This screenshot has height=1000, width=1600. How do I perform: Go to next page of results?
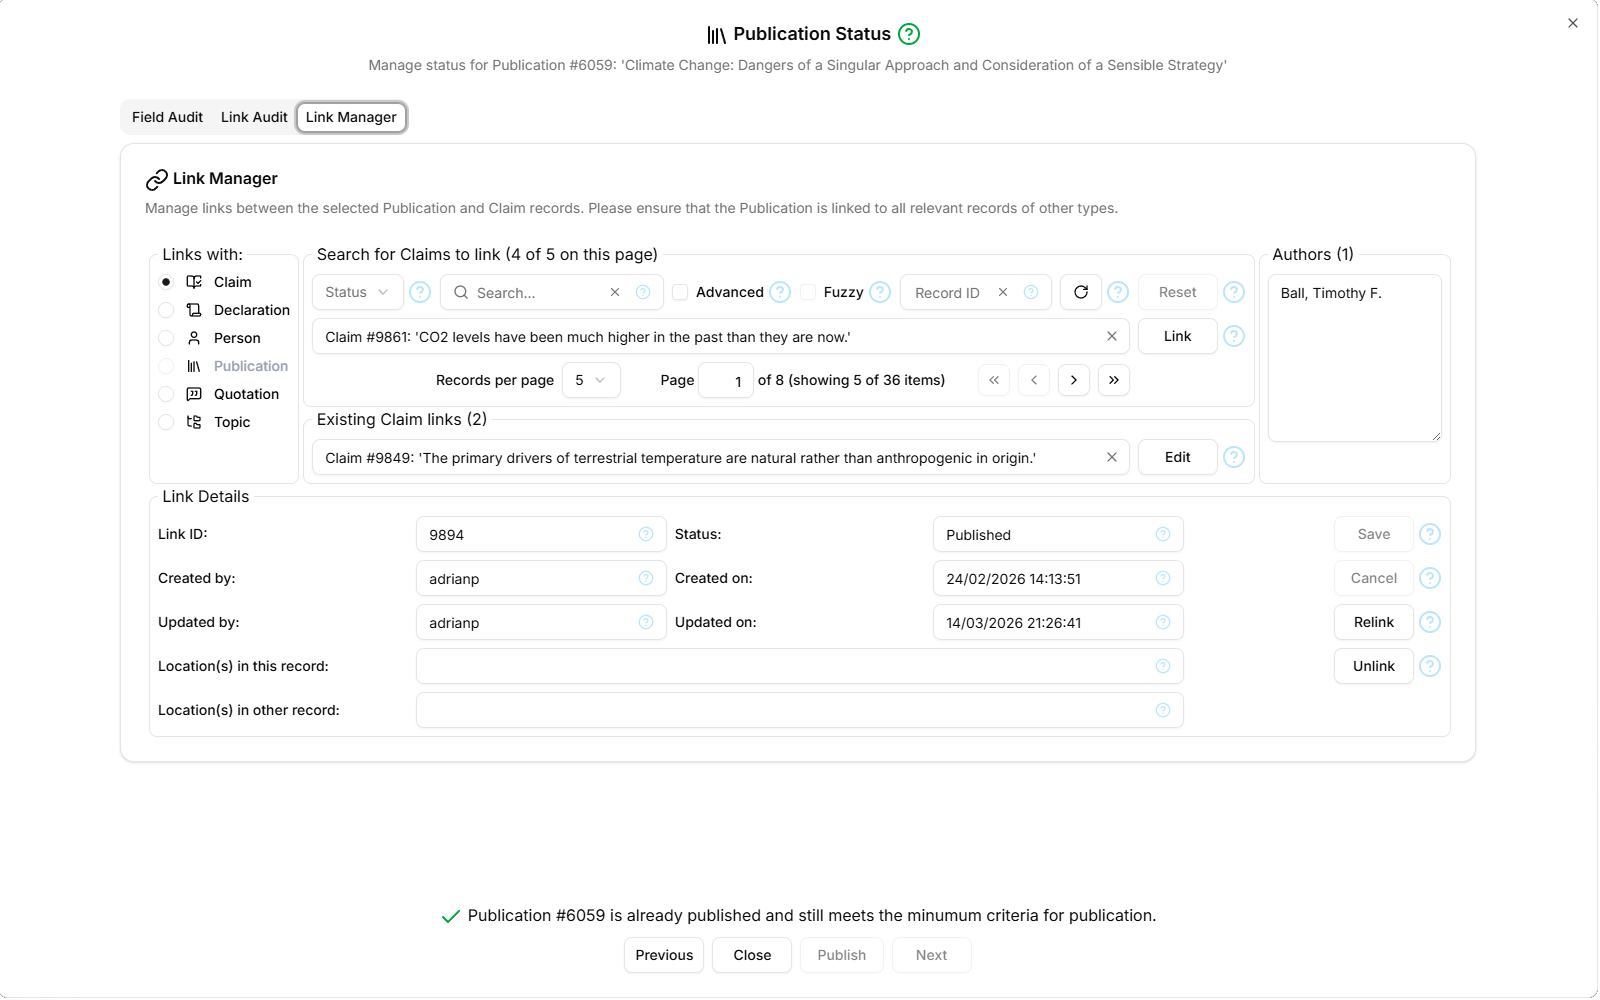[x=1074, y=380]
